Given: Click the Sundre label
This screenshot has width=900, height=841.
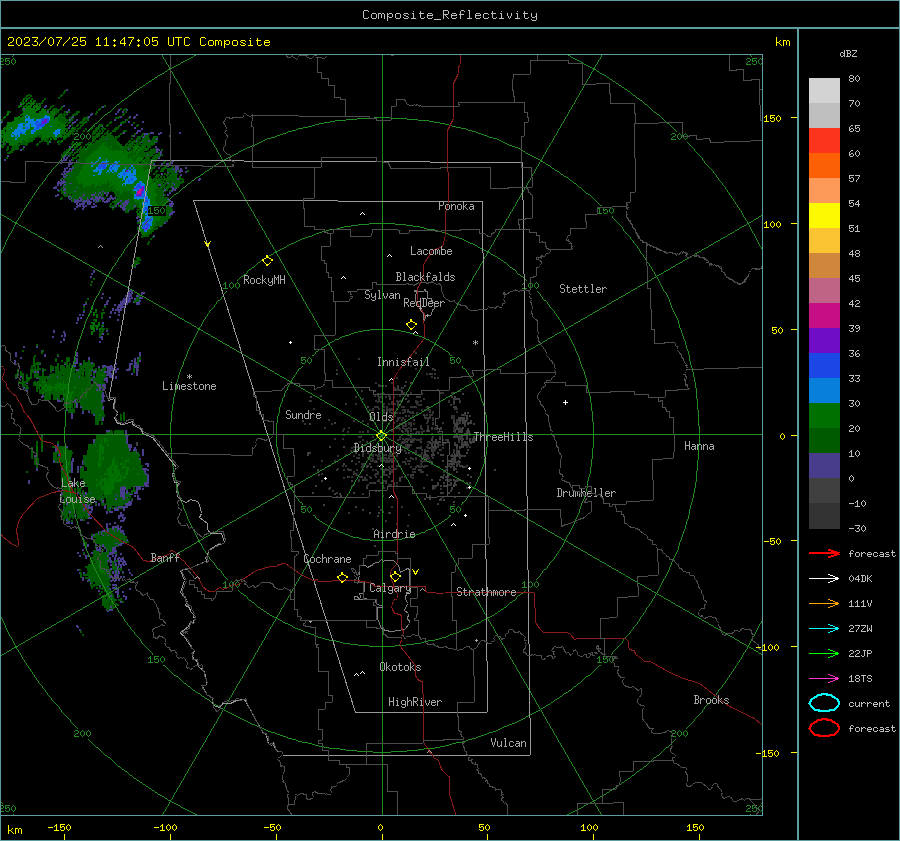Looking at the screenshot, I should (303, 415).
